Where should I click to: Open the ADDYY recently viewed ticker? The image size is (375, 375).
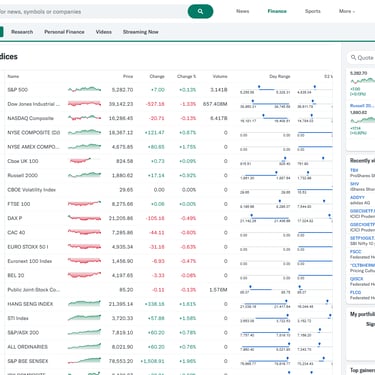click(x=357, y=197)
